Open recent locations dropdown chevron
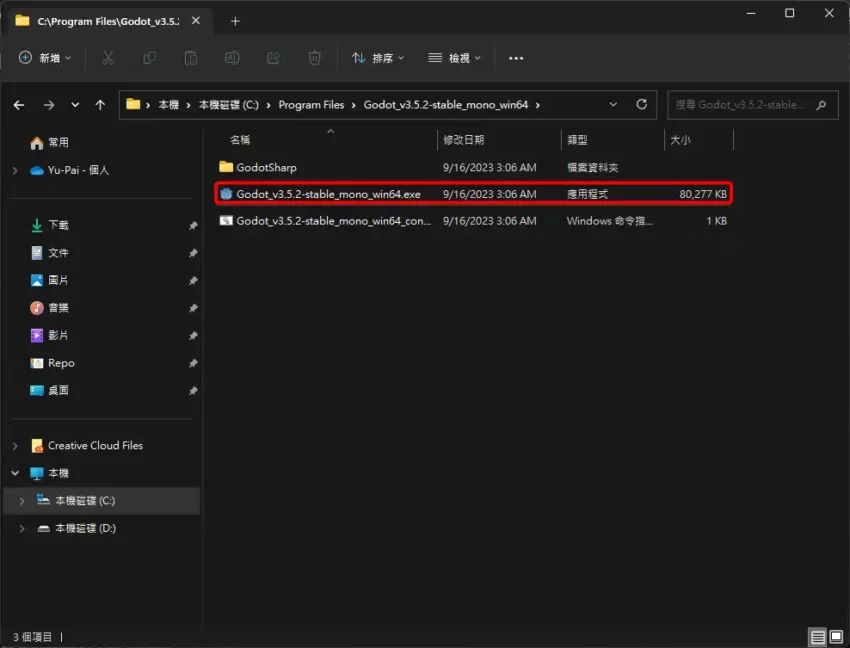850x648 pixels. (75, 105)
